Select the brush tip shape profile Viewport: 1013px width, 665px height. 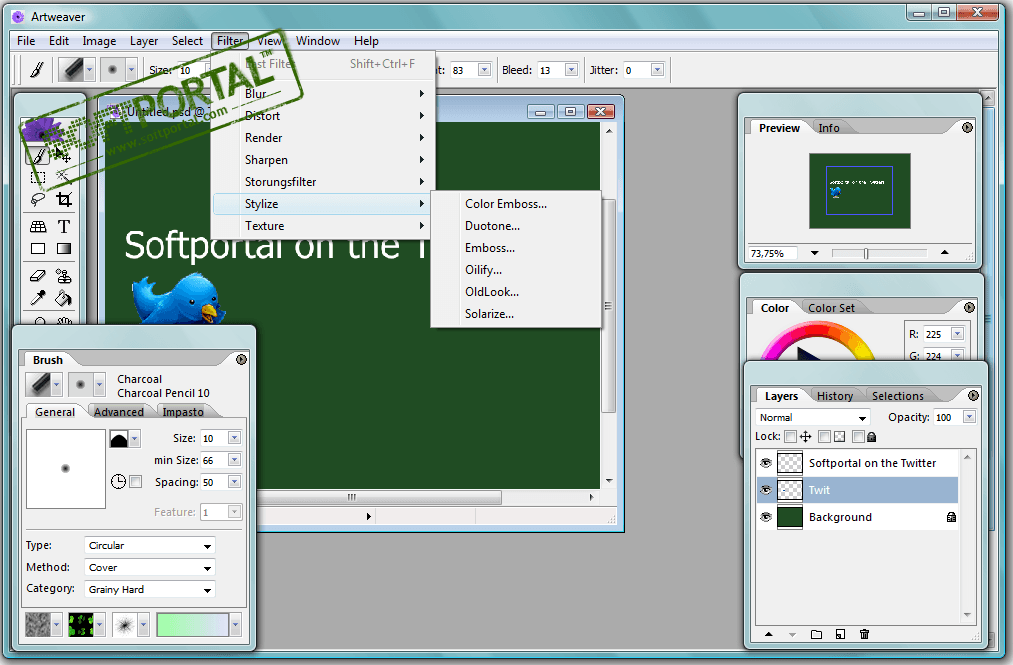pyautogui.click(x=119, y=439)
